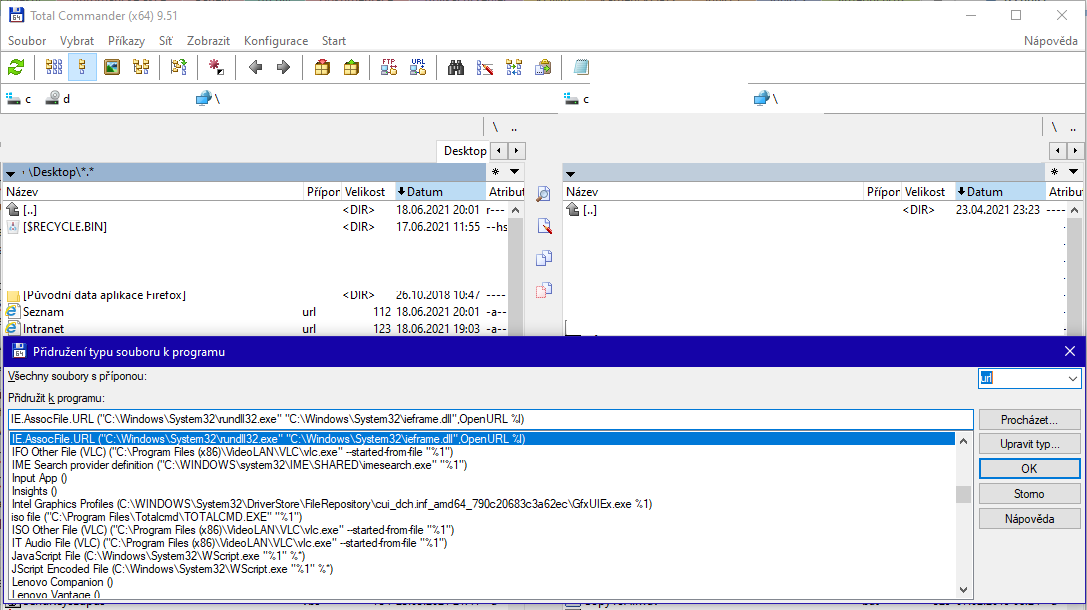The height and width of the screenshot is (610, 1087).
Task: Switch to brief file list view
Action: pyautogui.click(x=54, y=68)
